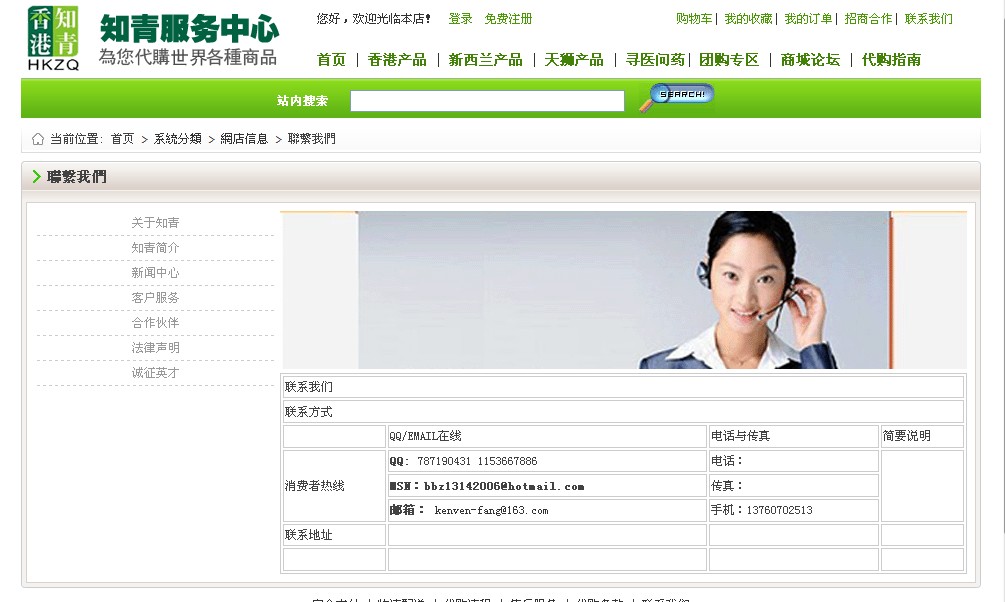Click the 我的收藏 favorites link

coord(752,18)
